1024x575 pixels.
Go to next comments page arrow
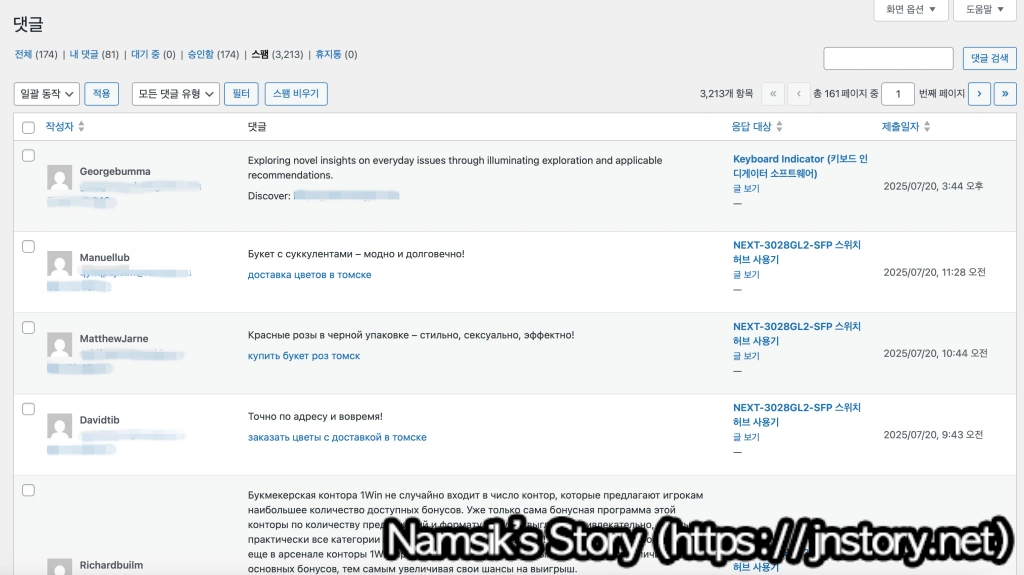(x=979, y=94)
